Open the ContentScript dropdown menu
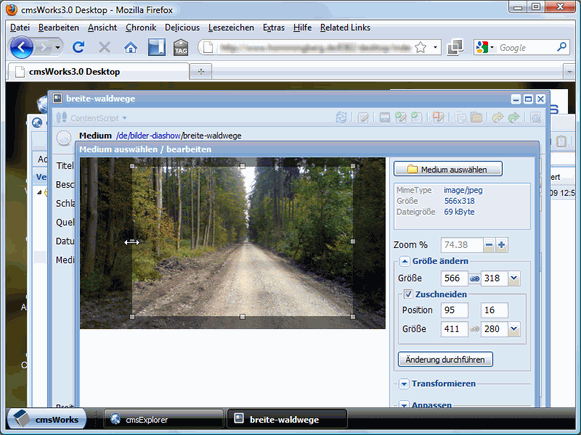Image resolution: width=581 pixels, height=435 pixels. click(x=124, y=118)
